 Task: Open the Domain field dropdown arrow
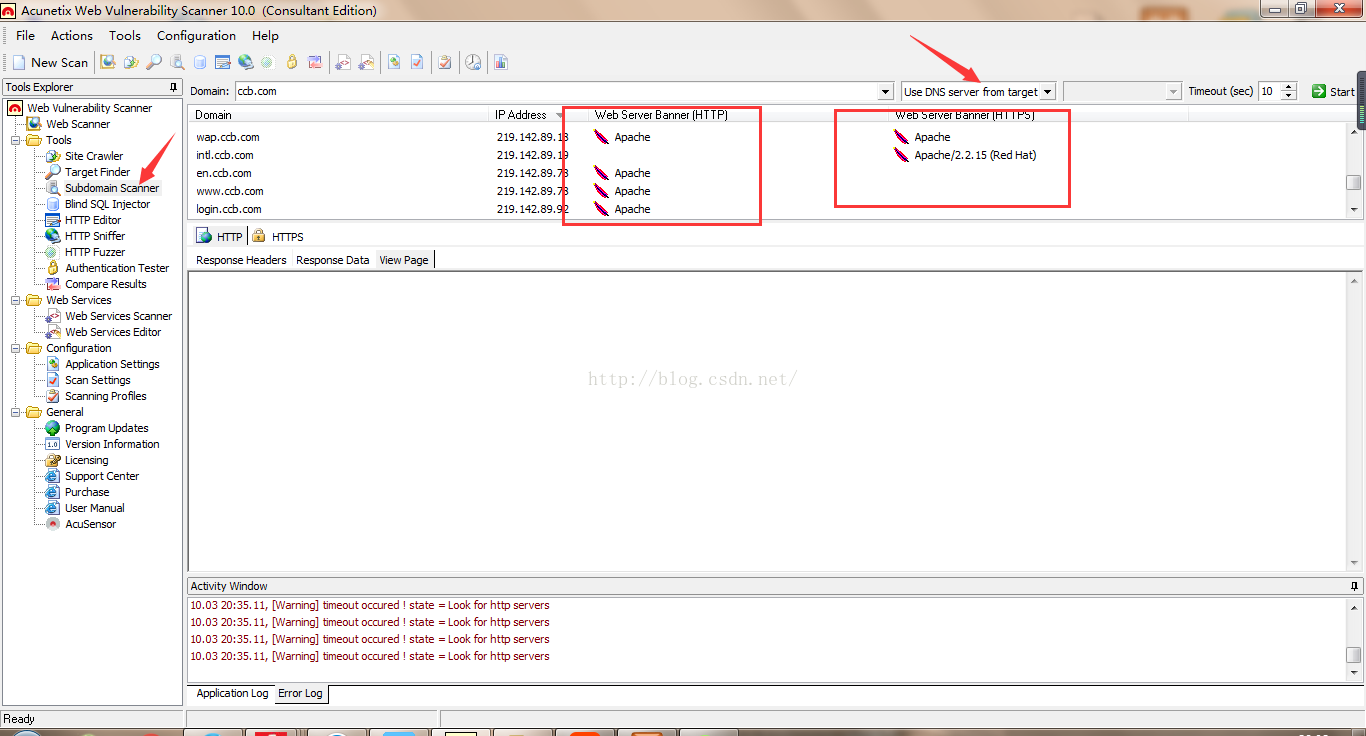tap(885, 91)
